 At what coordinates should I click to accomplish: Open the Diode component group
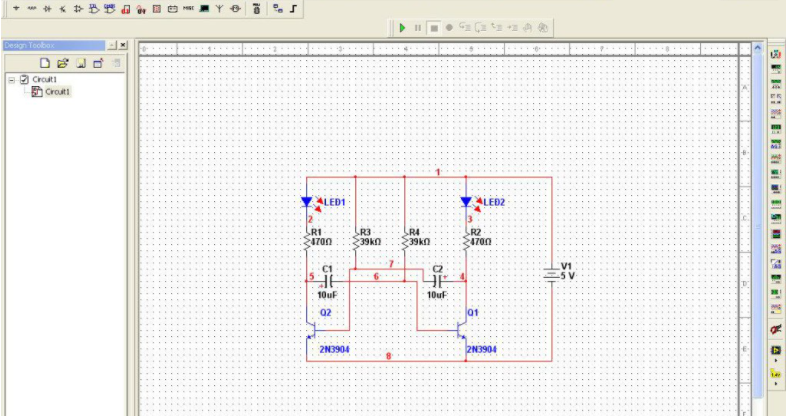coord(47,9)
